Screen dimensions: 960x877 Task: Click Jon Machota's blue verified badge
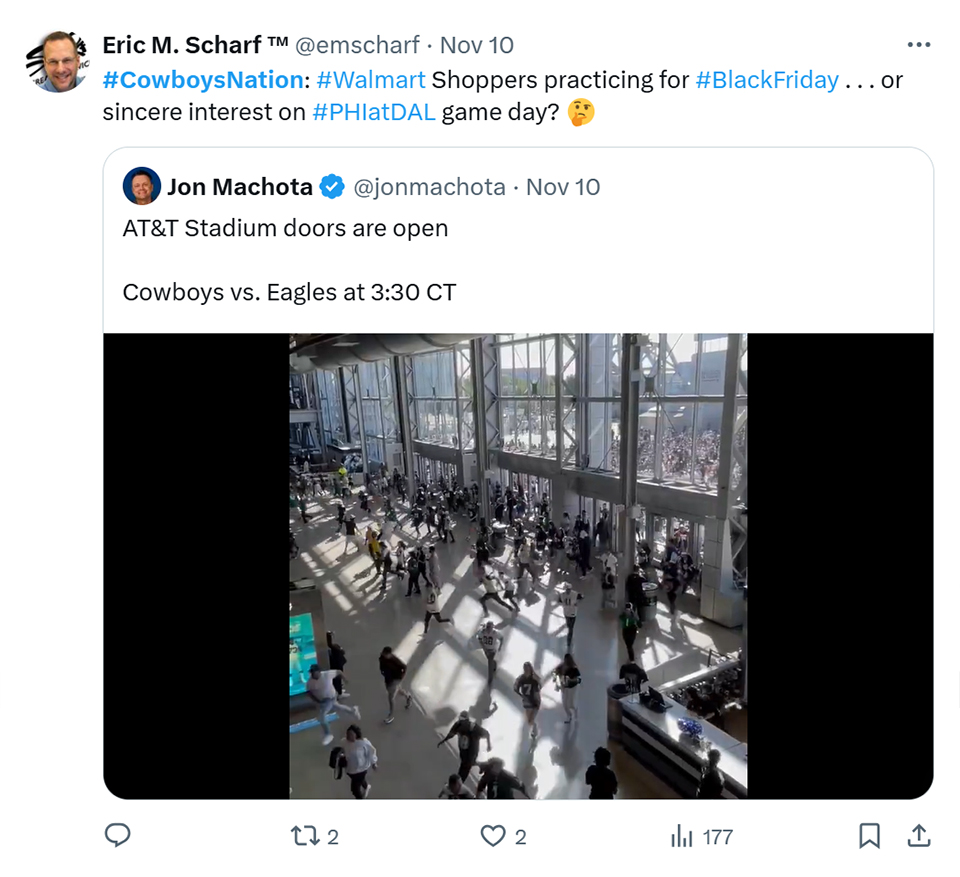click(332, 187)
